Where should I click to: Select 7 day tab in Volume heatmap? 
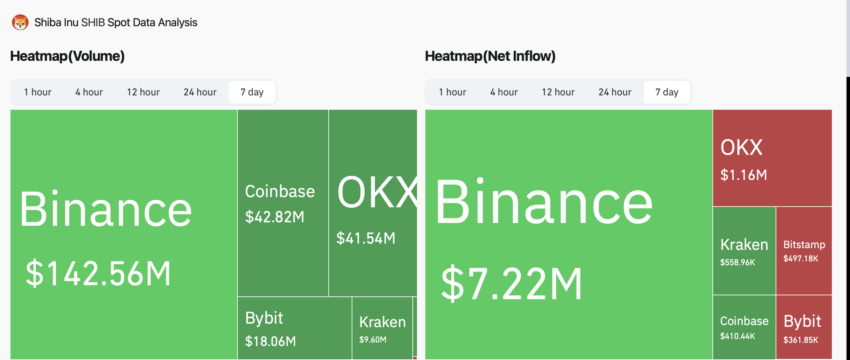[252, 92]
